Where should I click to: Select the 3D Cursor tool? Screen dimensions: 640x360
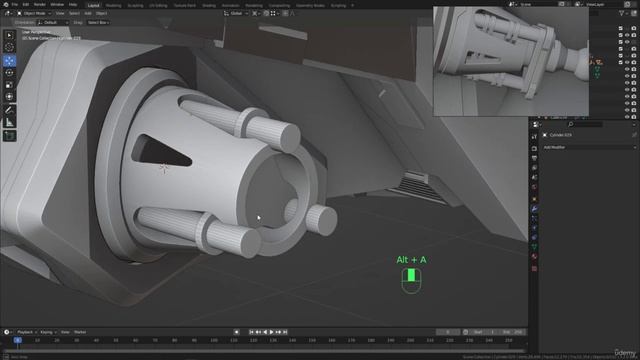tap(9, 47)
